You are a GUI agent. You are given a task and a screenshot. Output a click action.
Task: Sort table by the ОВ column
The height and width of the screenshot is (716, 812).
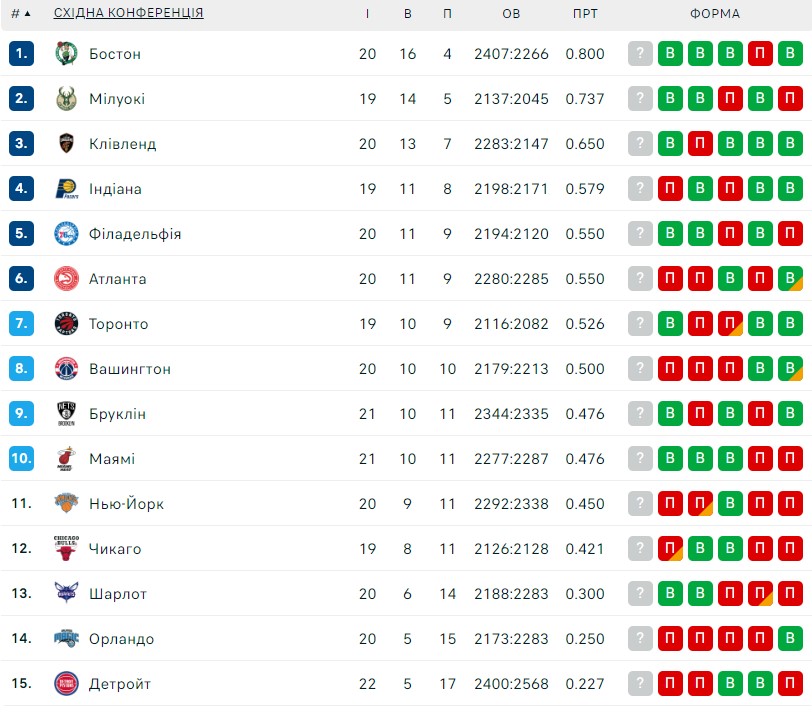(x=511, y=13)
